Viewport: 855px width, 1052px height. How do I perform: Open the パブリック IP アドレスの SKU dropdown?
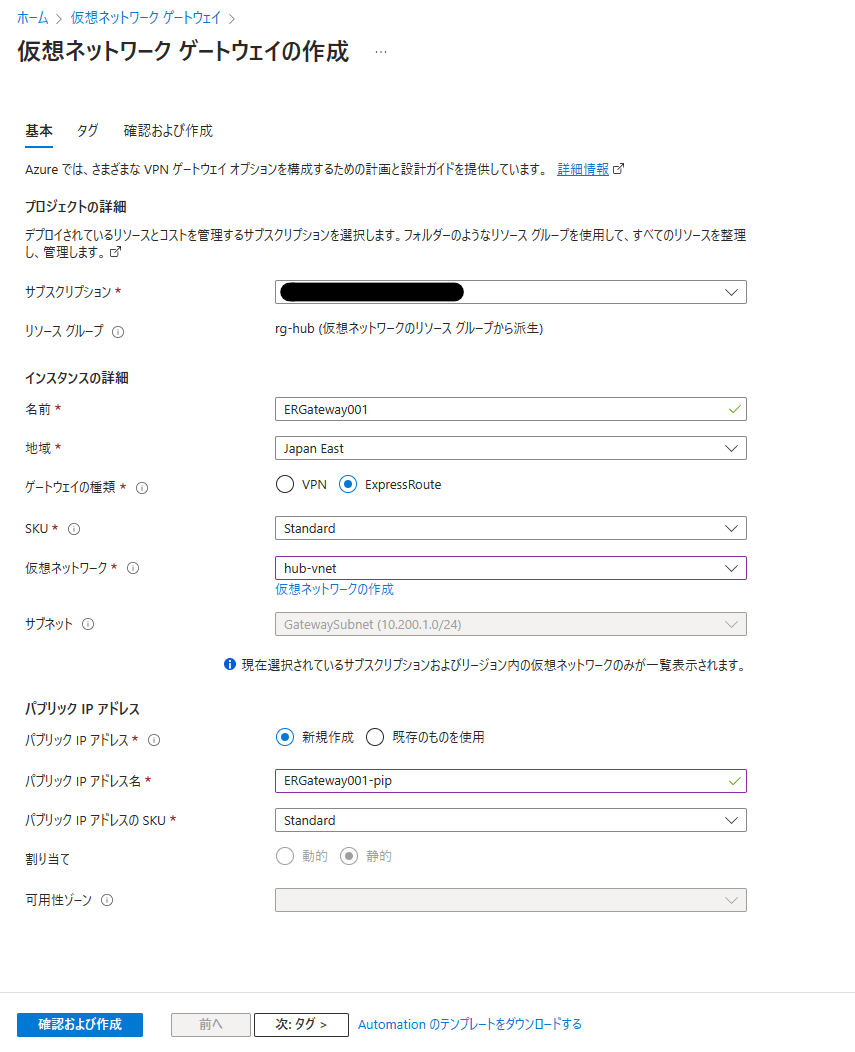point(511,820)
